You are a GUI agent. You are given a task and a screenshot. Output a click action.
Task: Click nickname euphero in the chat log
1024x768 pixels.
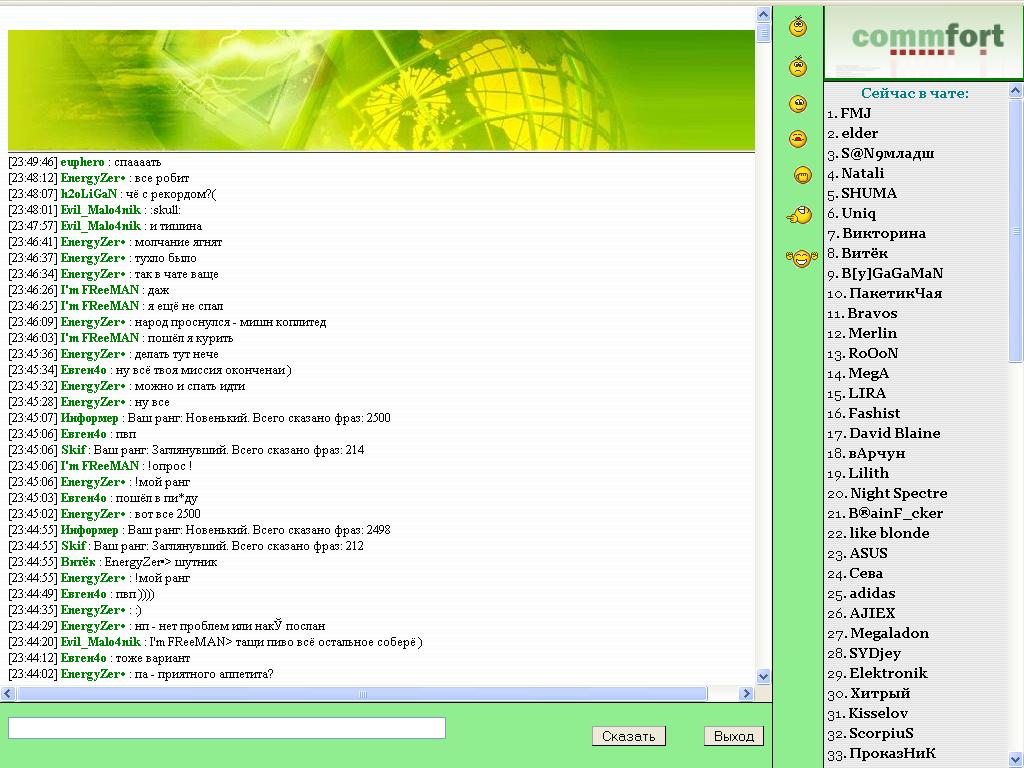[82, 162]
